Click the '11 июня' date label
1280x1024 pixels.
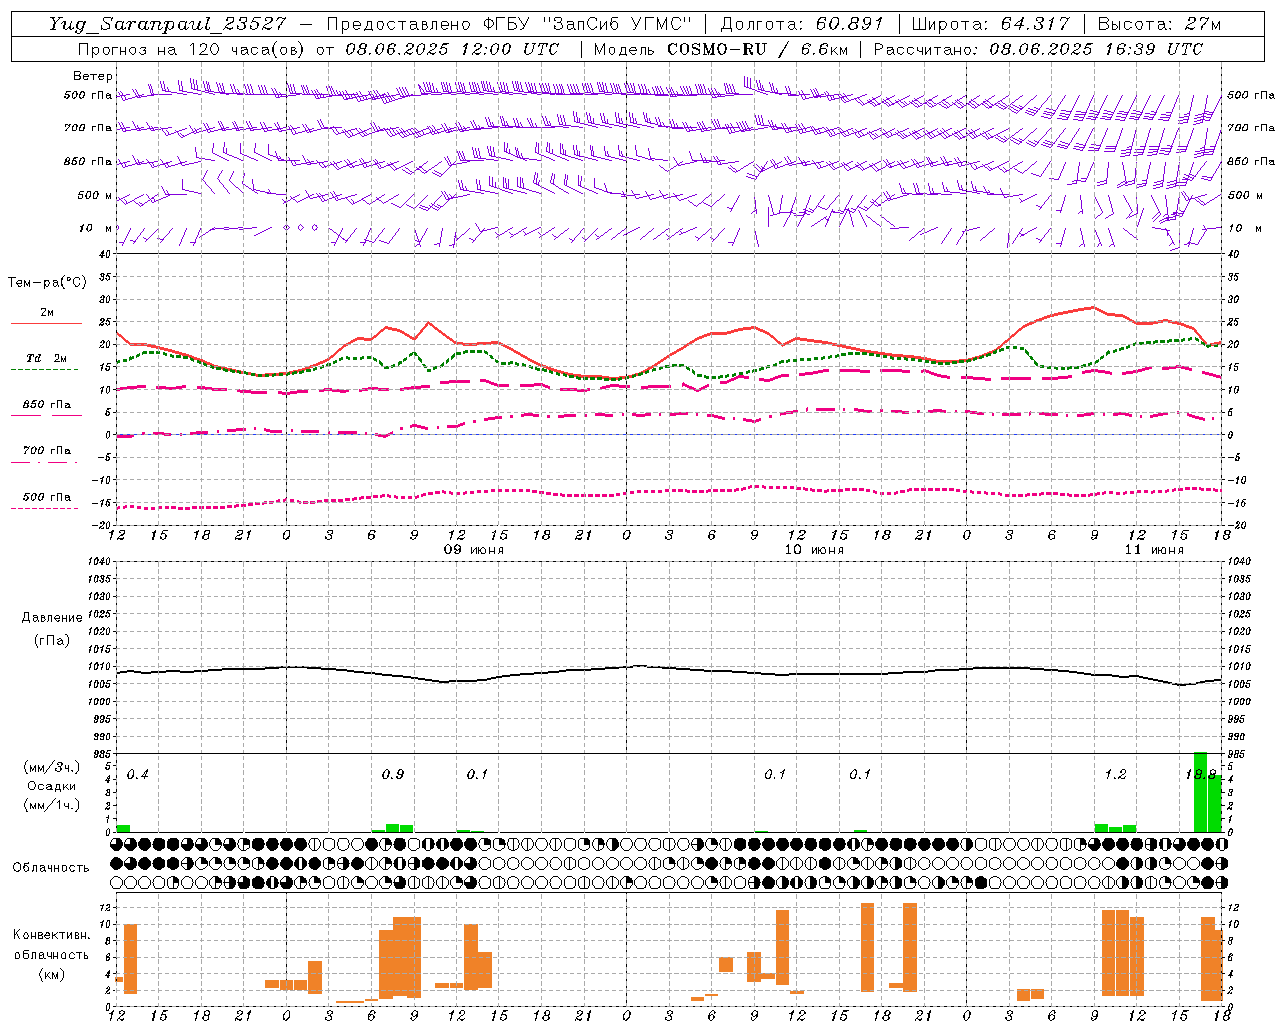[x=1154, y=550]
